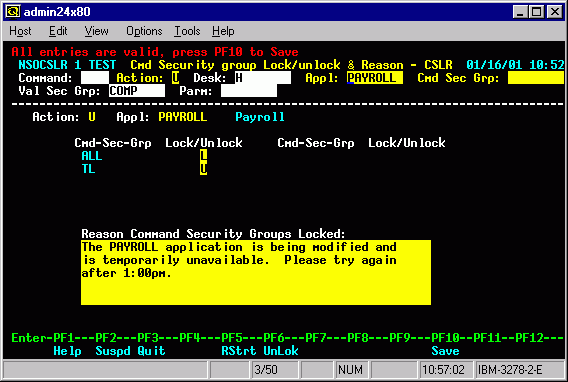This screenshot has height=382, width=568.
Task: Click the PF5 RStrt key label
Action: point(239,351)
